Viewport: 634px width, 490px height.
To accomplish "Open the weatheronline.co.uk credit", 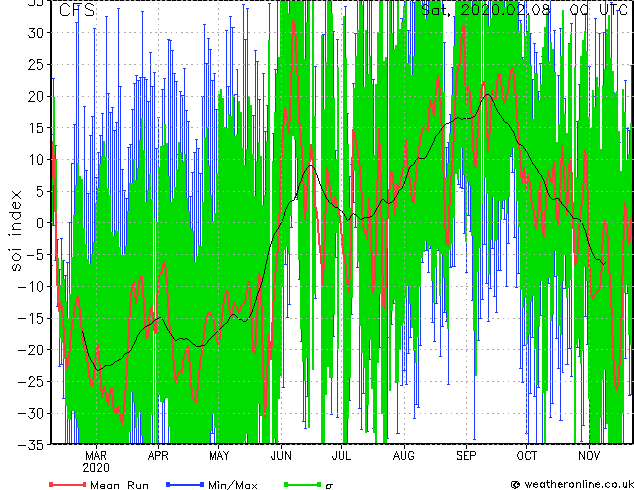I will [x=572, y=484].
